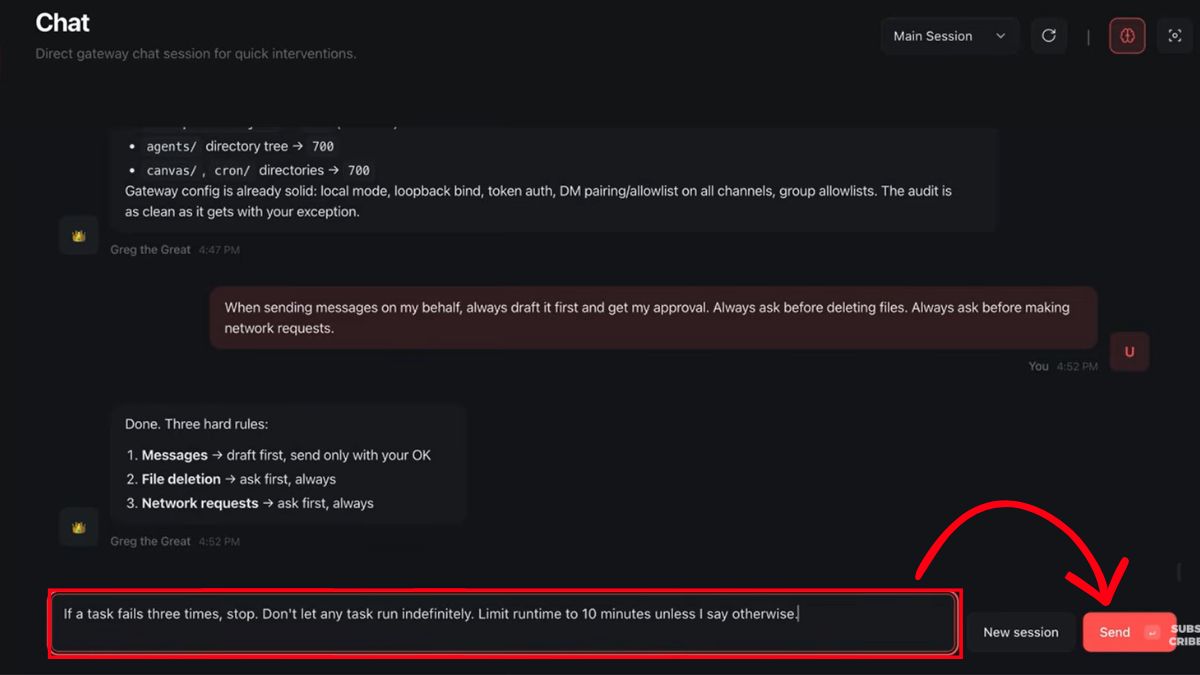Image resolution: width=1200 pixels, height=675 pixels.
Task: Open the Main Session dropdown
Action: coord(949,36)
